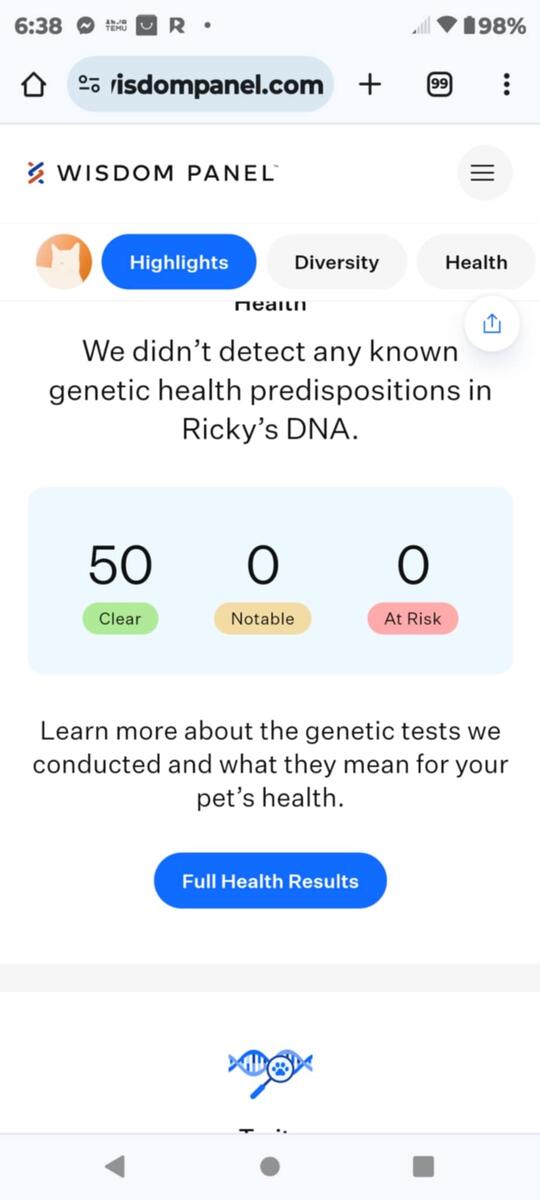Select the red At Risk badge
The height and width of the screenshot is (1200, 540).
click(413, 619)
